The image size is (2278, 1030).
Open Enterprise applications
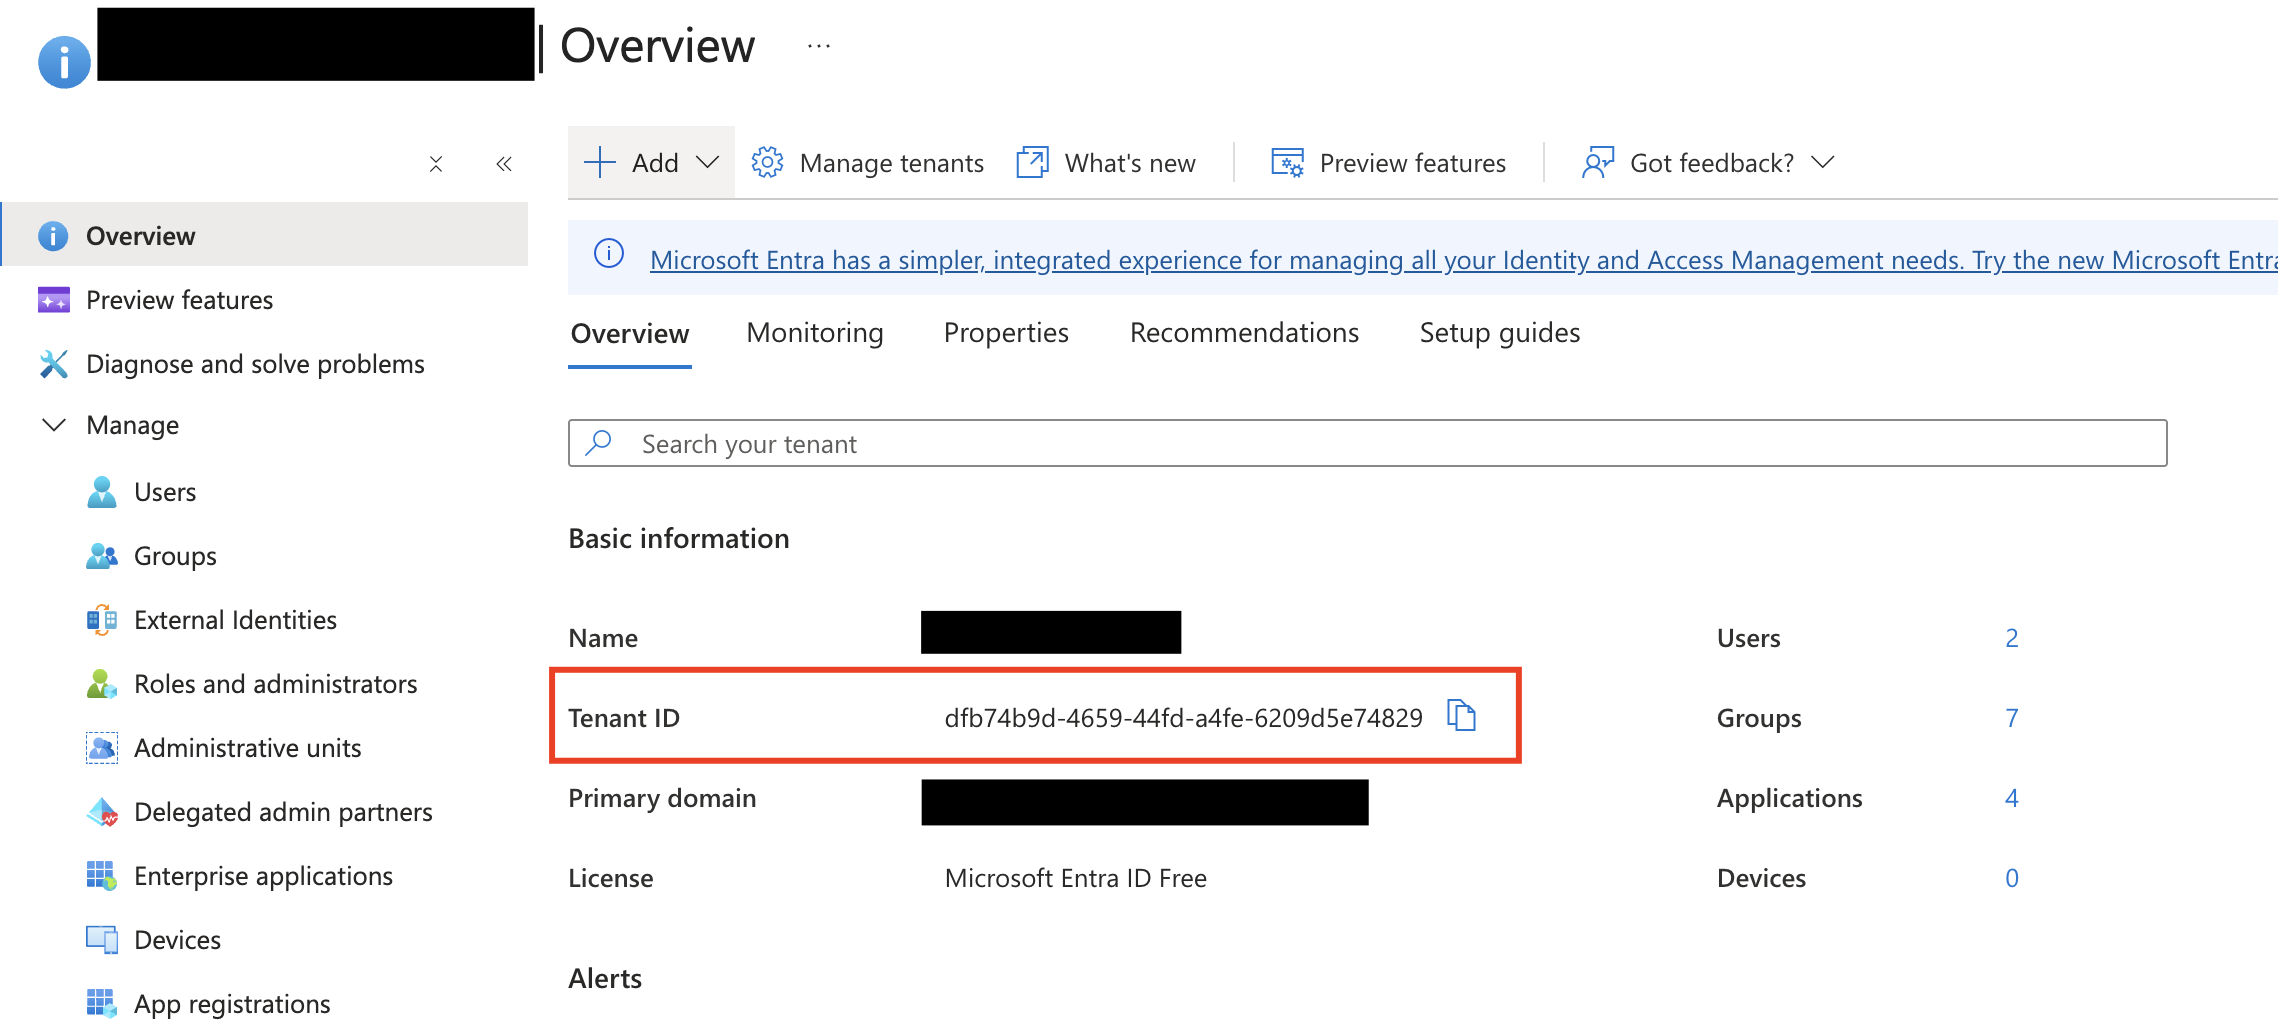(263, 876)
